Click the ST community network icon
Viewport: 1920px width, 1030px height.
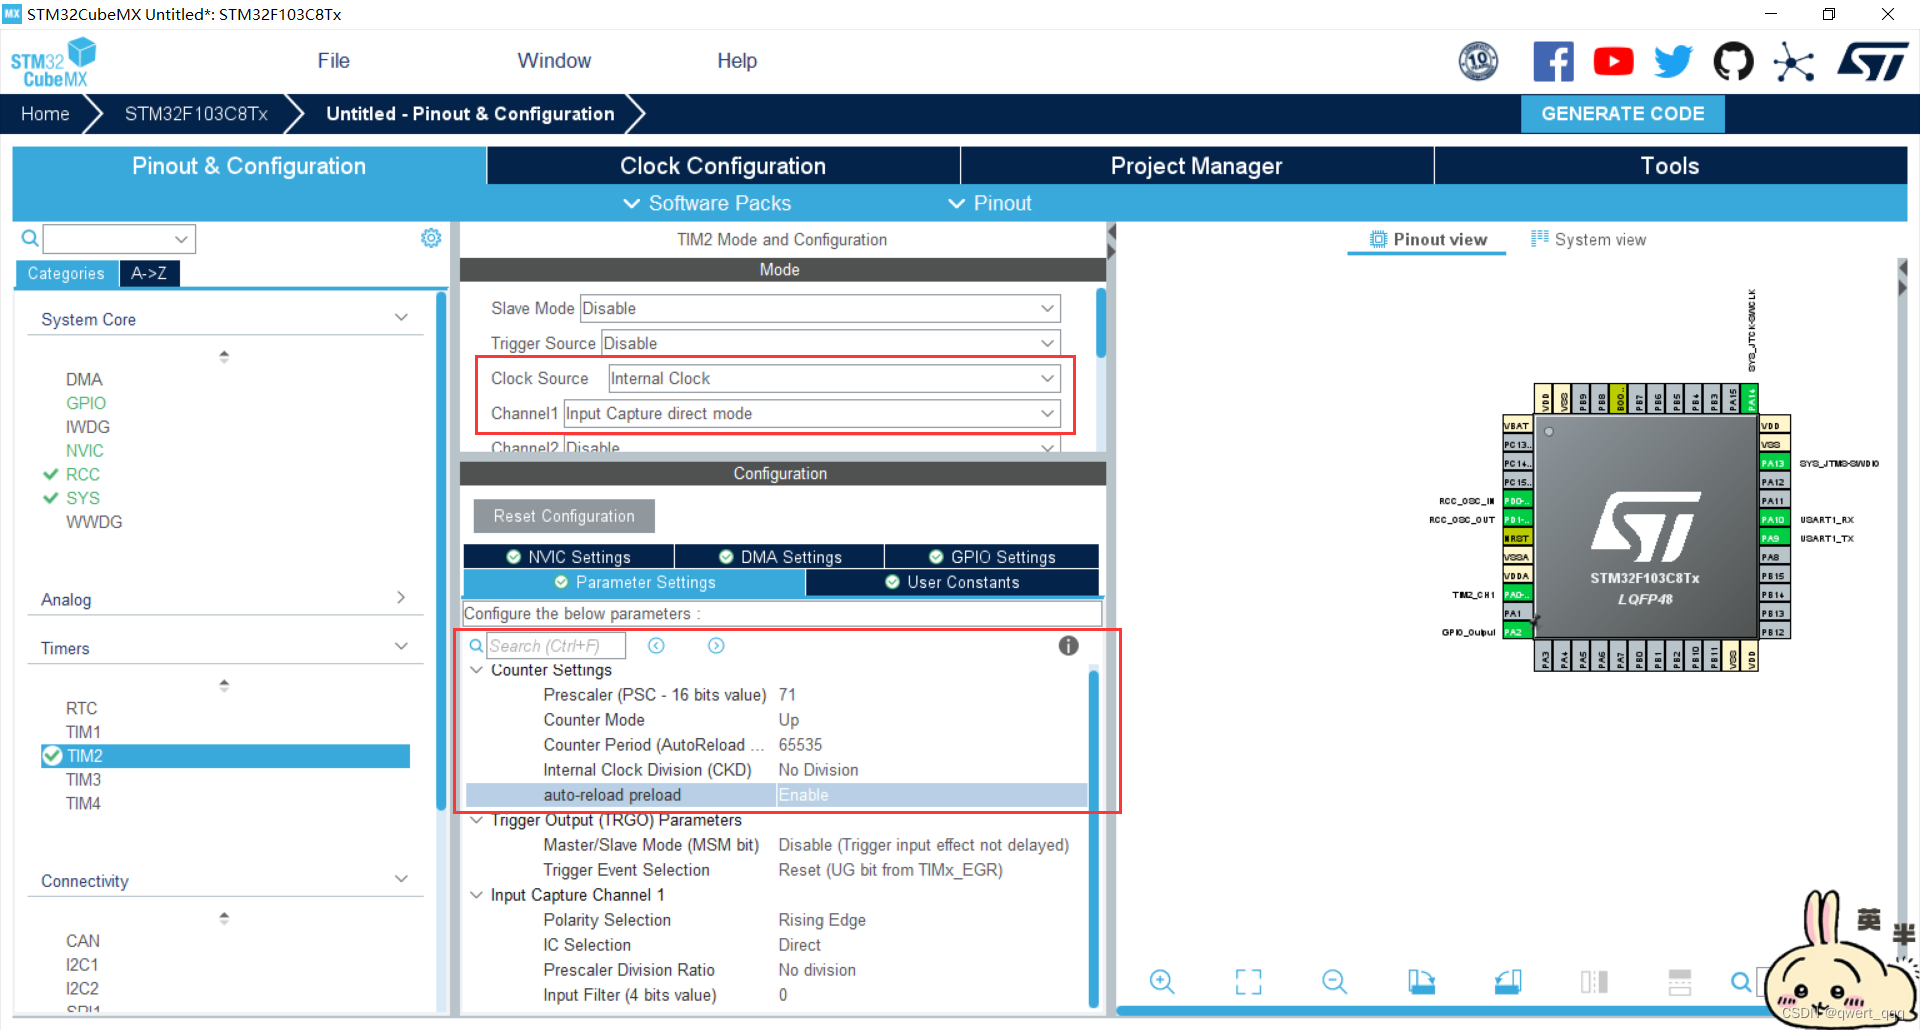pyautogui.click(x=1793, y=62)
